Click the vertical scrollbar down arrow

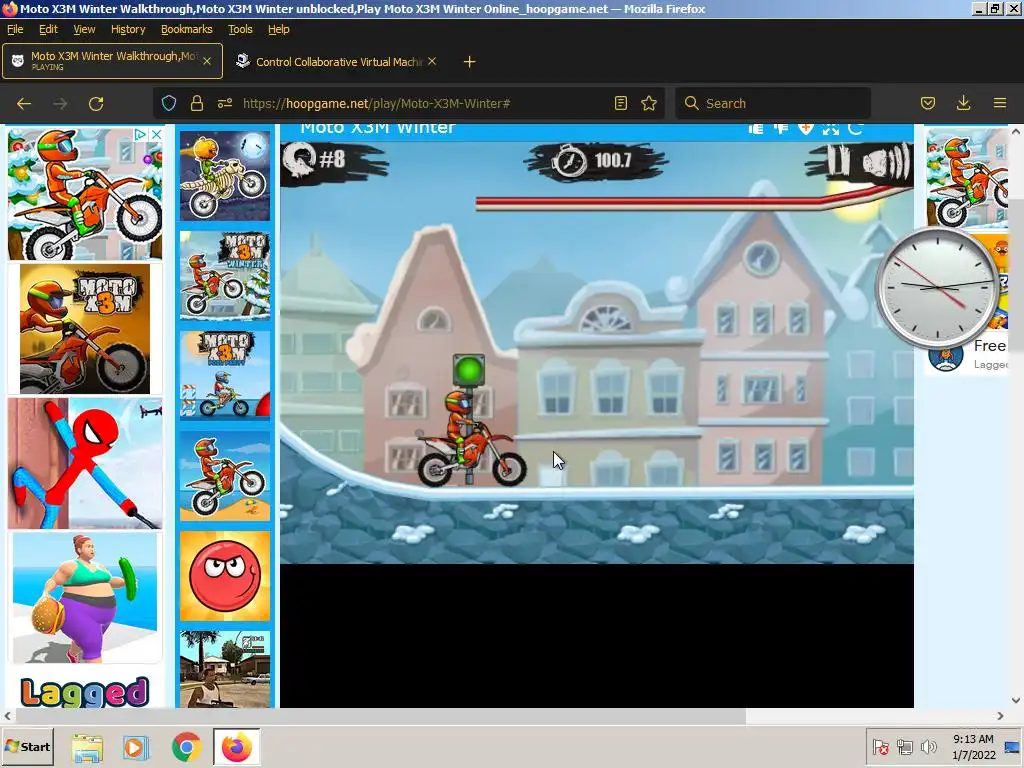[x=1016, y=700]
